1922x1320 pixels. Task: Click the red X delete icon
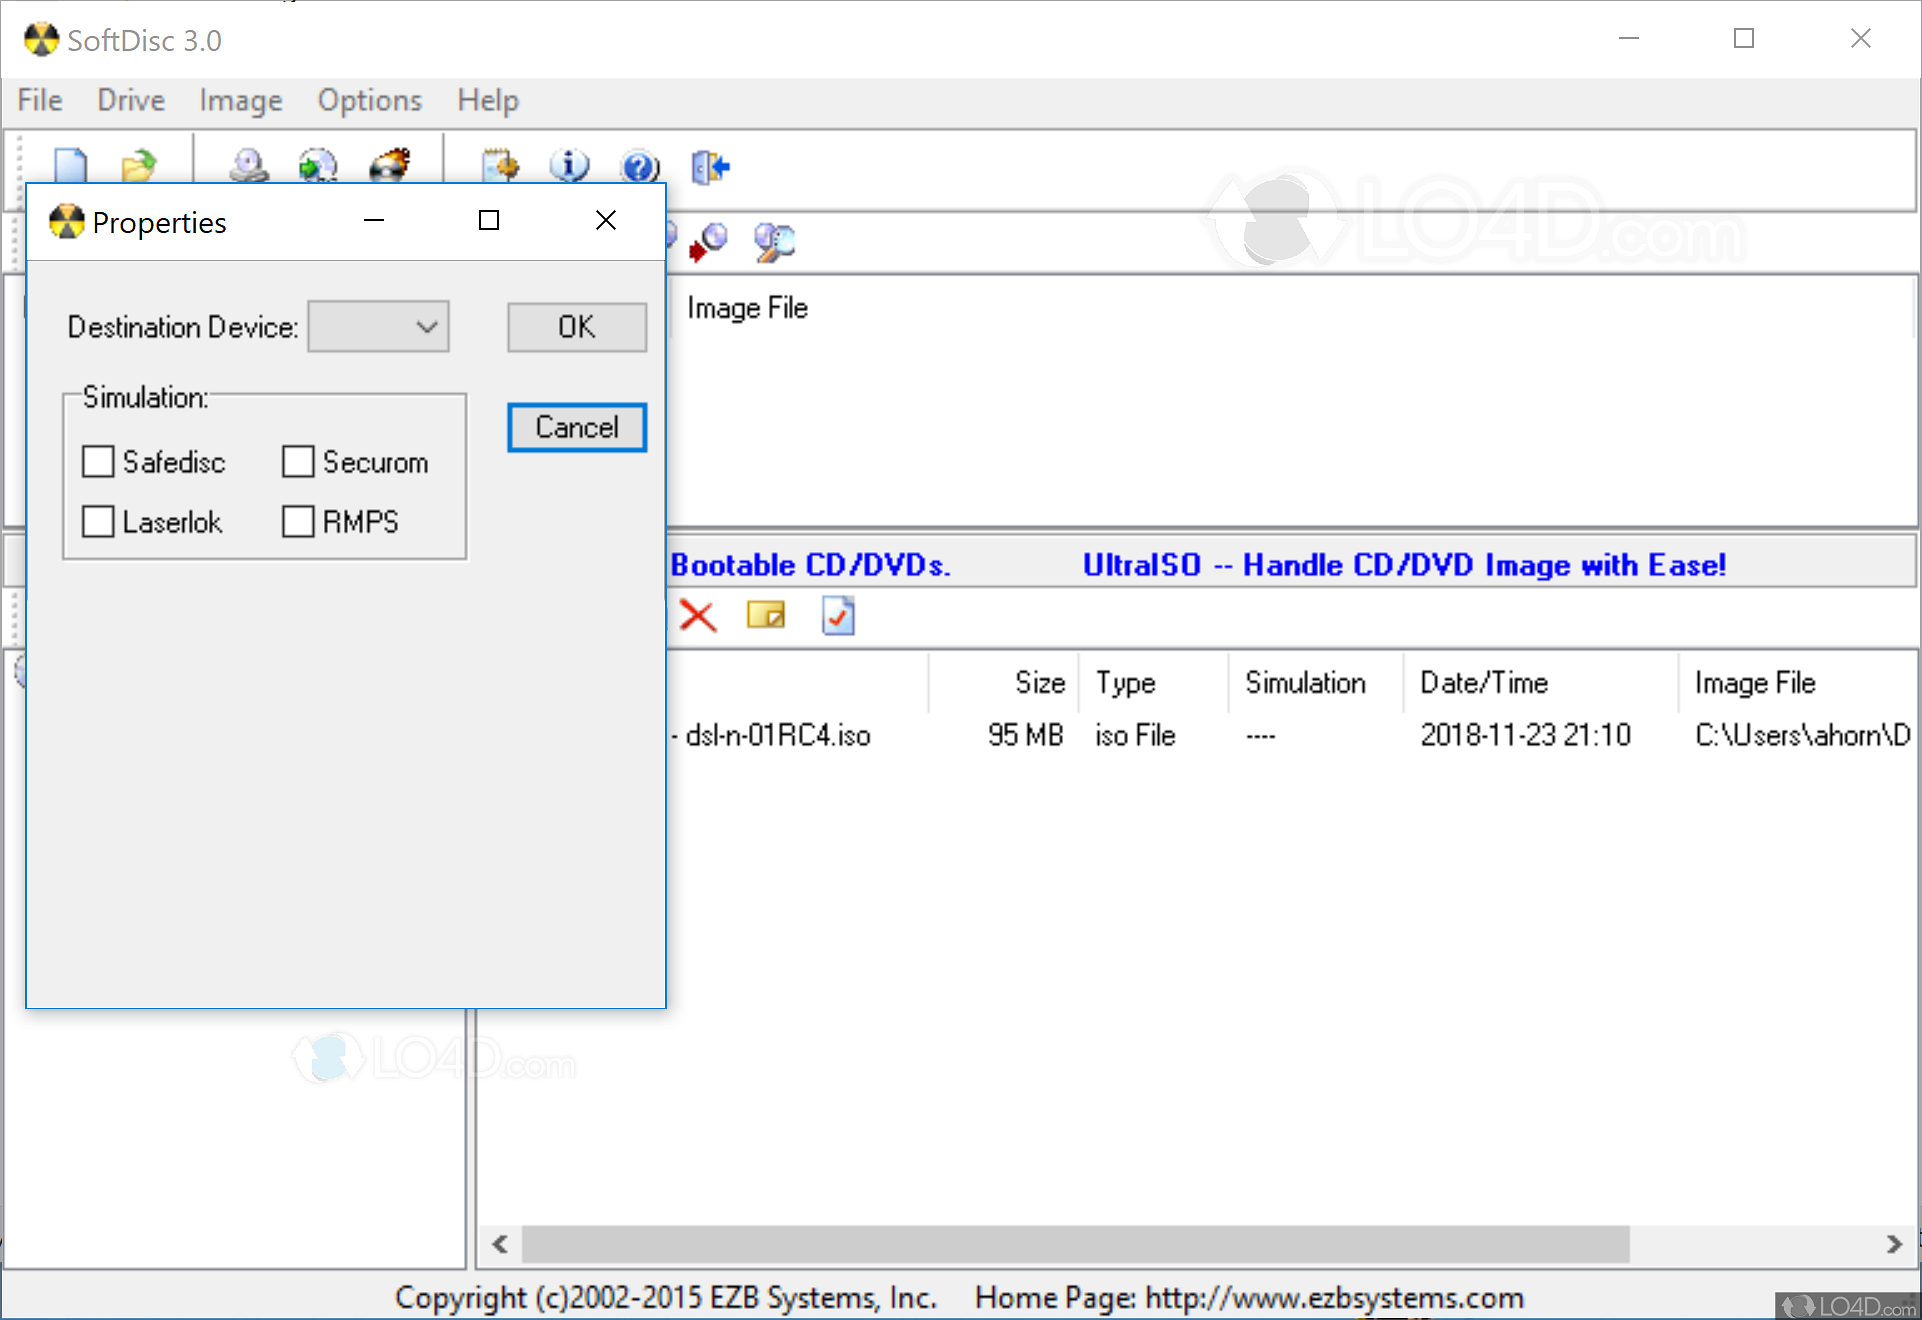(697, 616)
